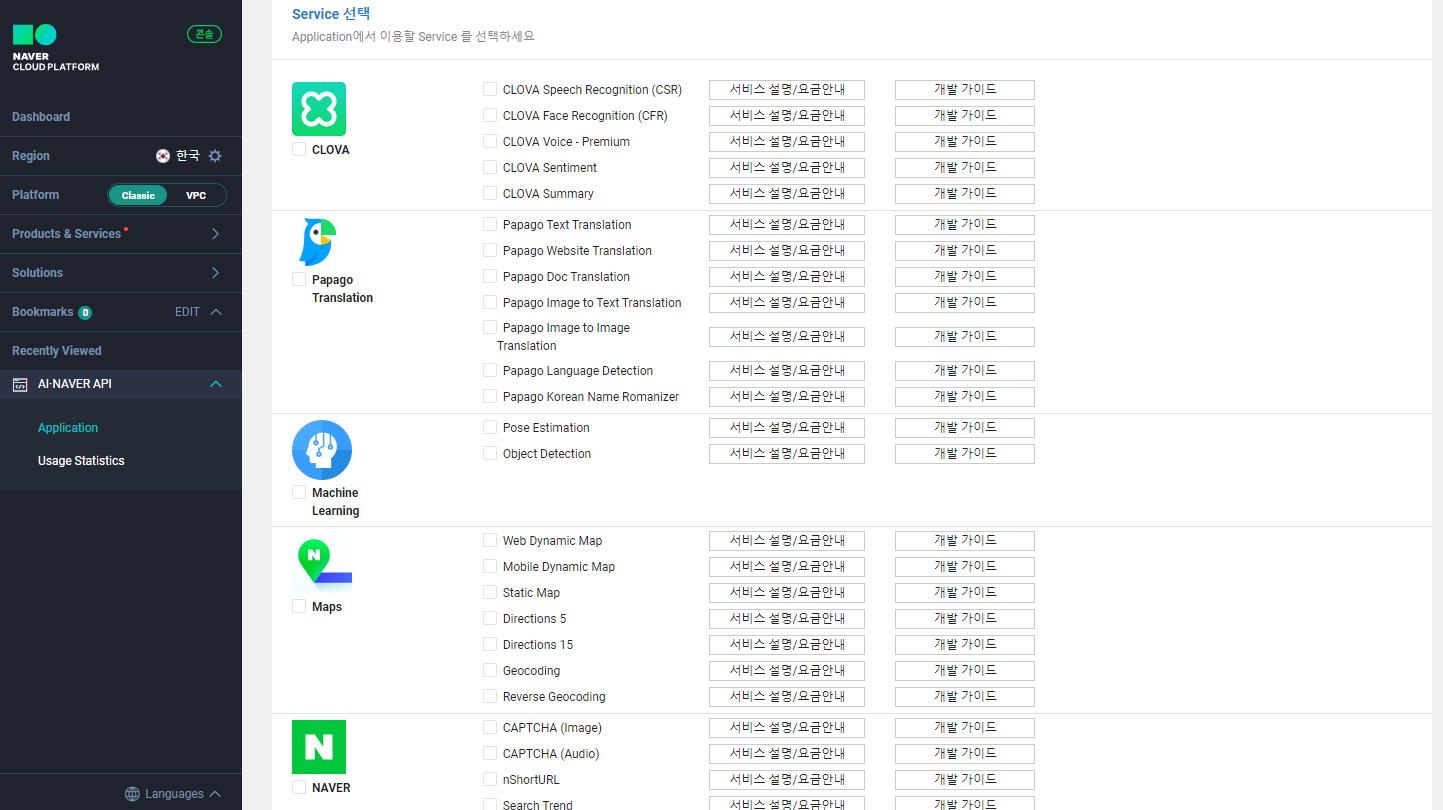The width and height of the screenshot is (1443, 810).
Task: Open region settings gear icon
Action: 215,156
